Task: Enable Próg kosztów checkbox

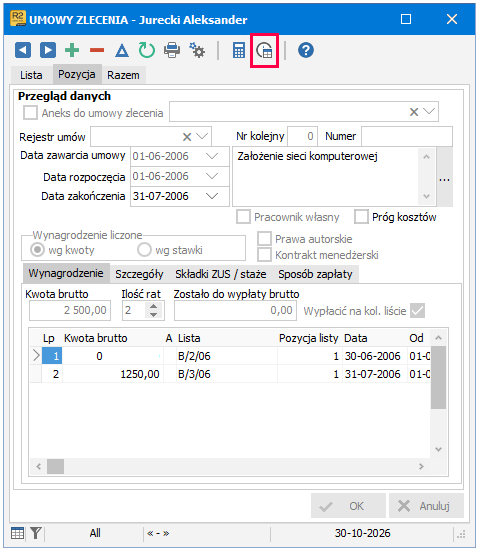Action: tap(361, 217)
